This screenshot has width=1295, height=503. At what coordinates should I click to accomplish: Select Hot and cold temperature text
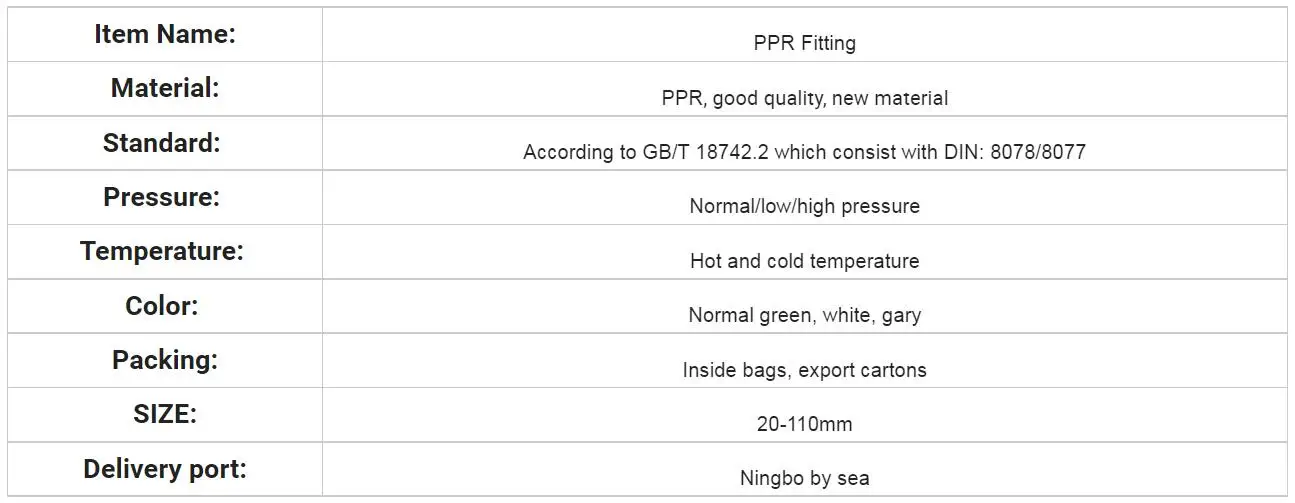coord(804,261)
